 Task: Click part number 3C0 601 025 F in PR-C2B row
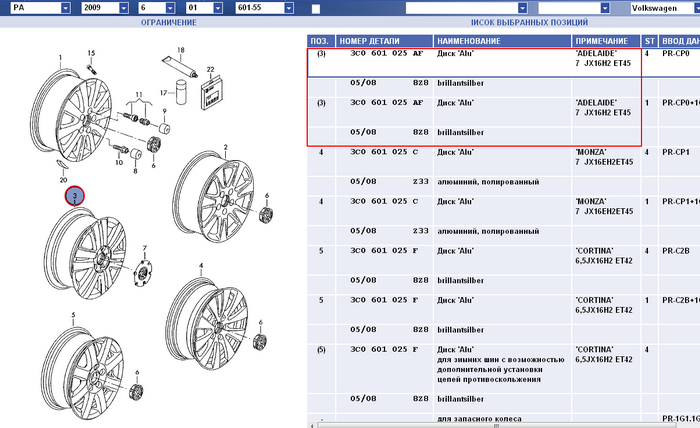point(384,250)
